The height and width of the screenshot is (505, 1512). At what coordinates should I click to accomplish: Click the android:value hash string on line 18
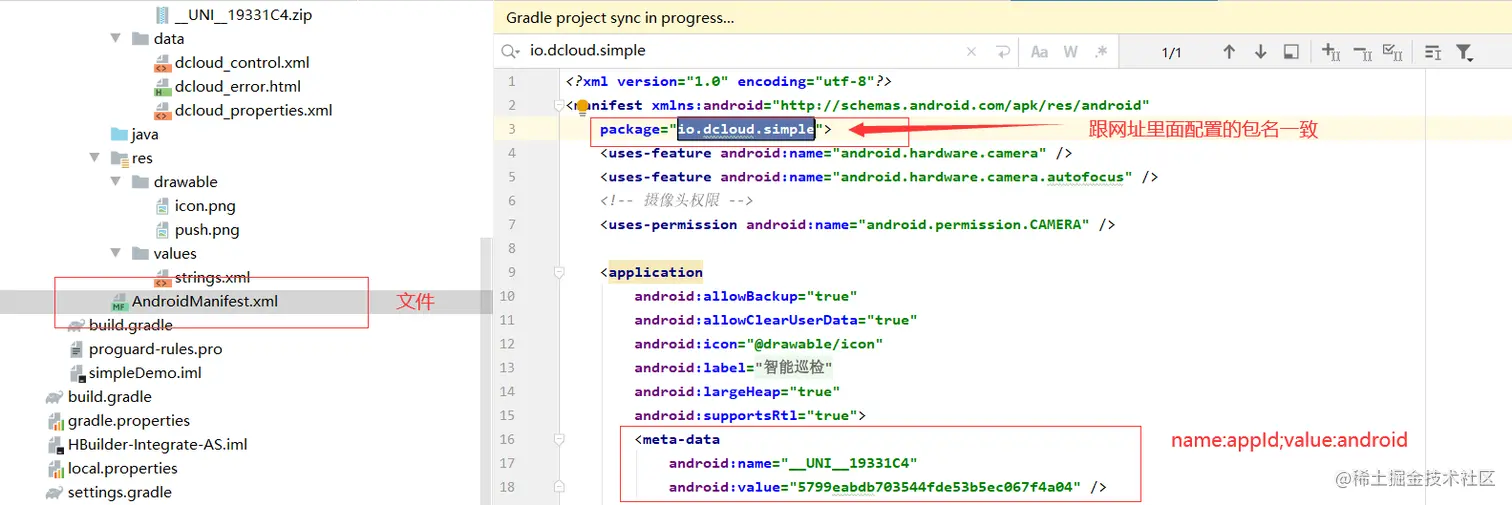coord(935,487)
